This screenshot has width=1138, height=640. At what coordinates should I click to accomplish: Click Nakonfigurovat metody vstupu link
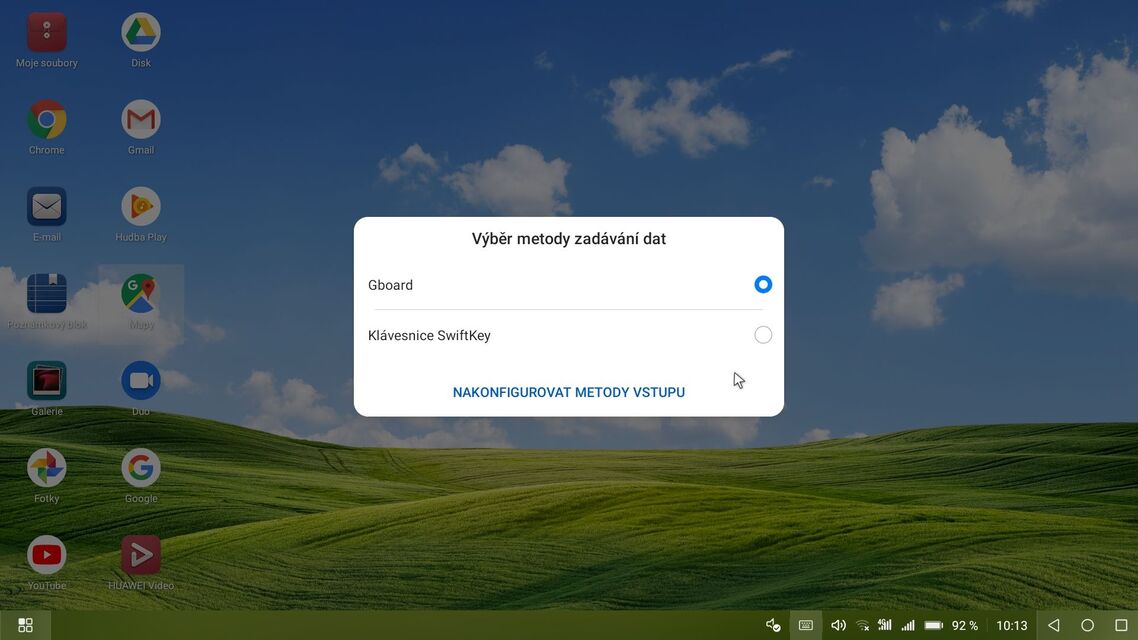568,392
